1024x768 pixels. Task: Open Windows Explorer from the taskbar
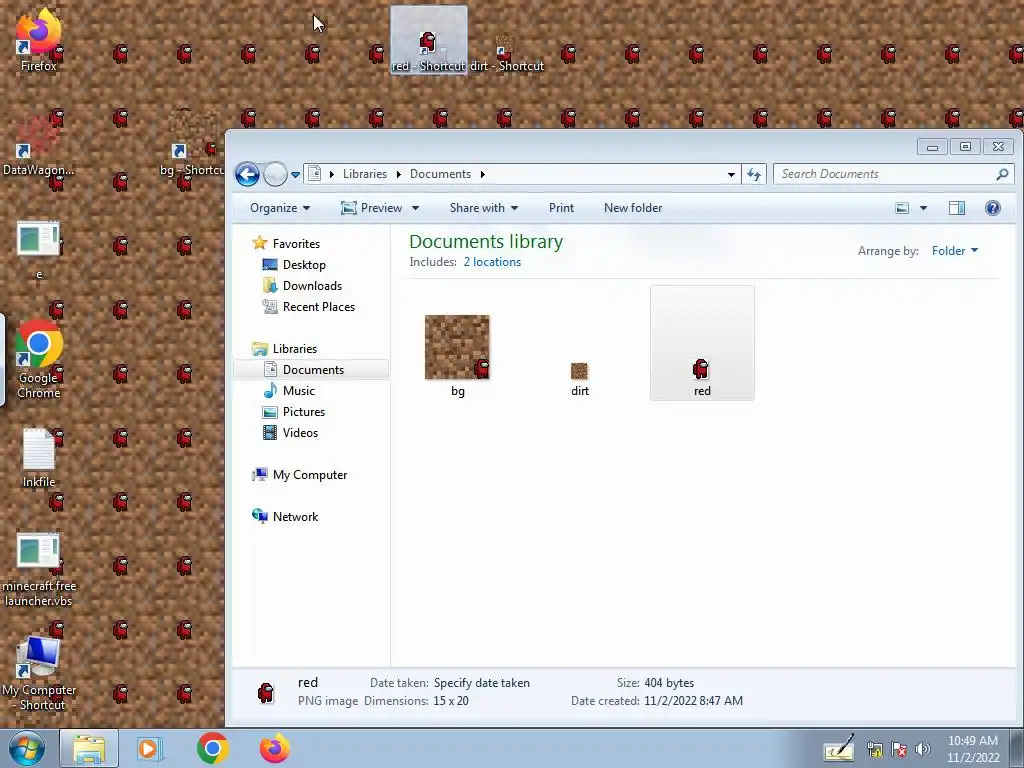[89, 749]
